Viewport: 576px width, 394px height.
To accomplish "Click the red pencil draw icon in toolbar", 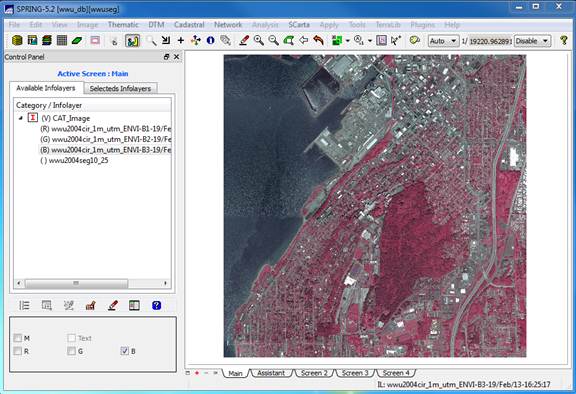I will click(244, 40).
